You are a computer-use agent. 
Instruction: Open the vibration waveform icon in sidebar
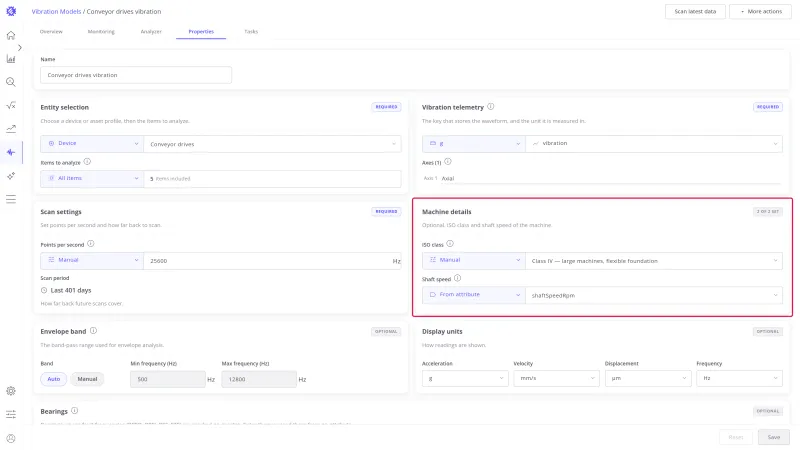coord(11,152)
